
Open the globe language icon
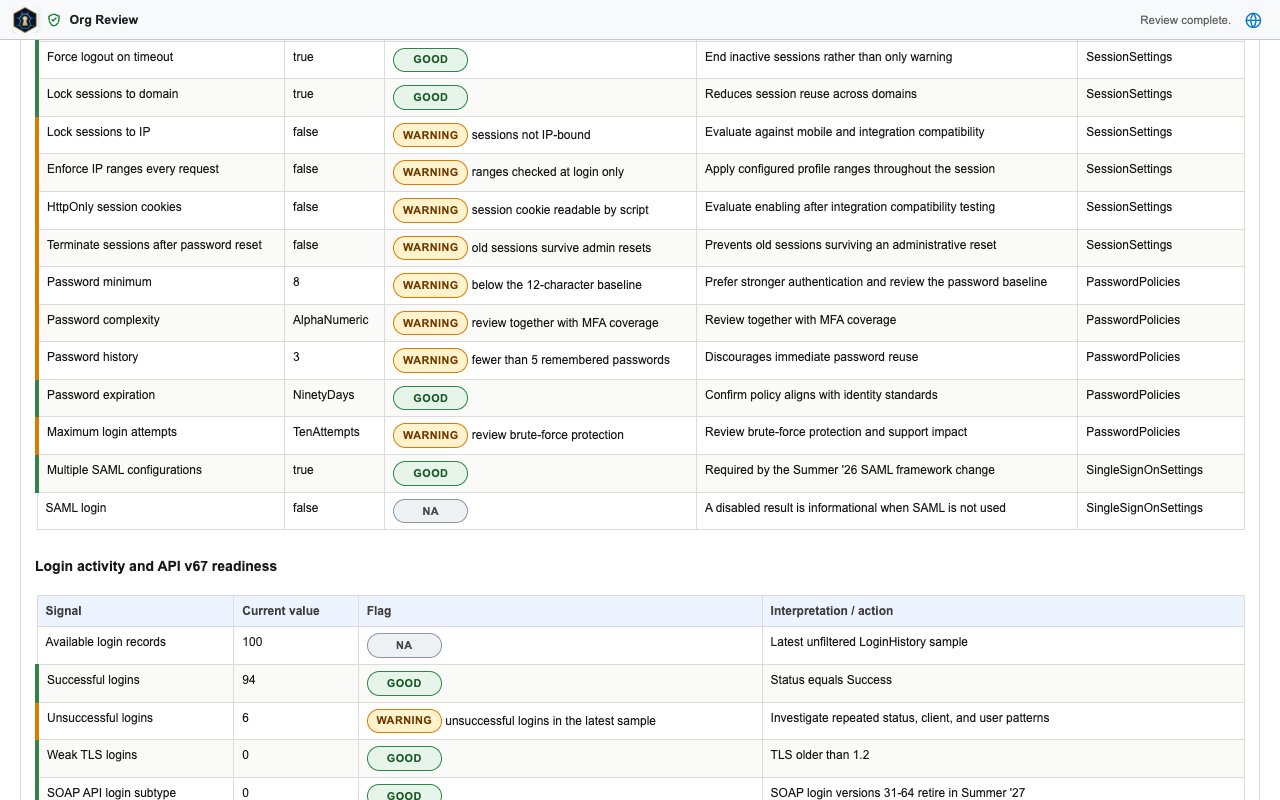(x=1253, y=20)
